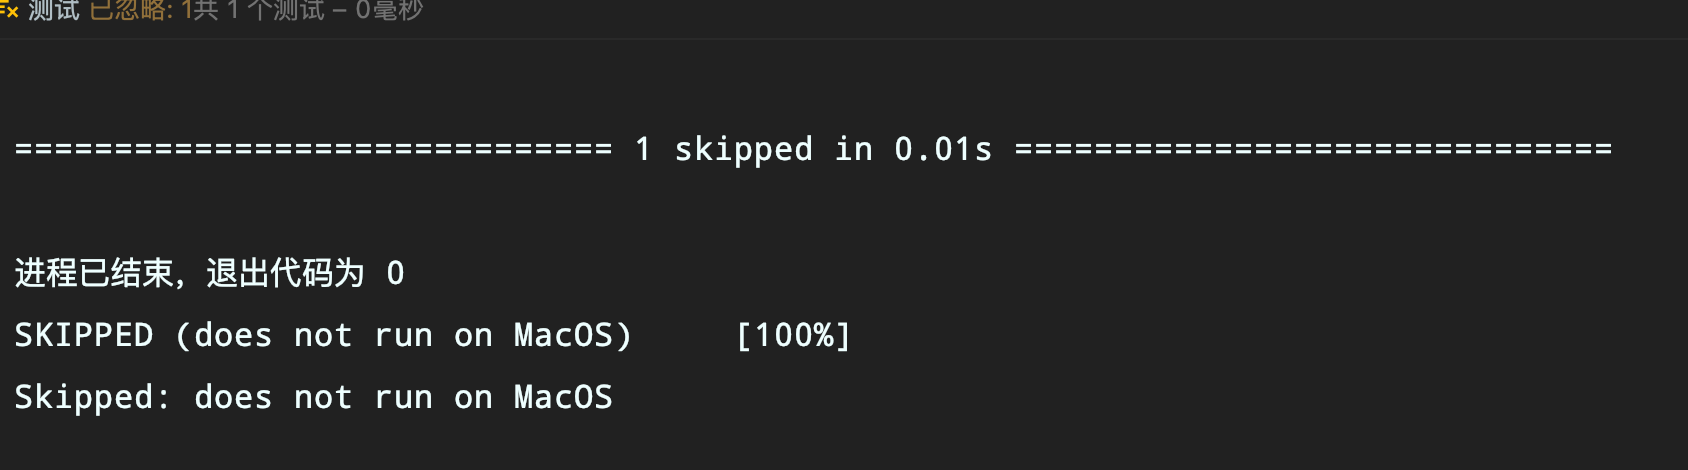Click the lowercase word skipped in summary
This screenshot has width=1688, height=470.
pyautogui.click(x=743, y=149)
